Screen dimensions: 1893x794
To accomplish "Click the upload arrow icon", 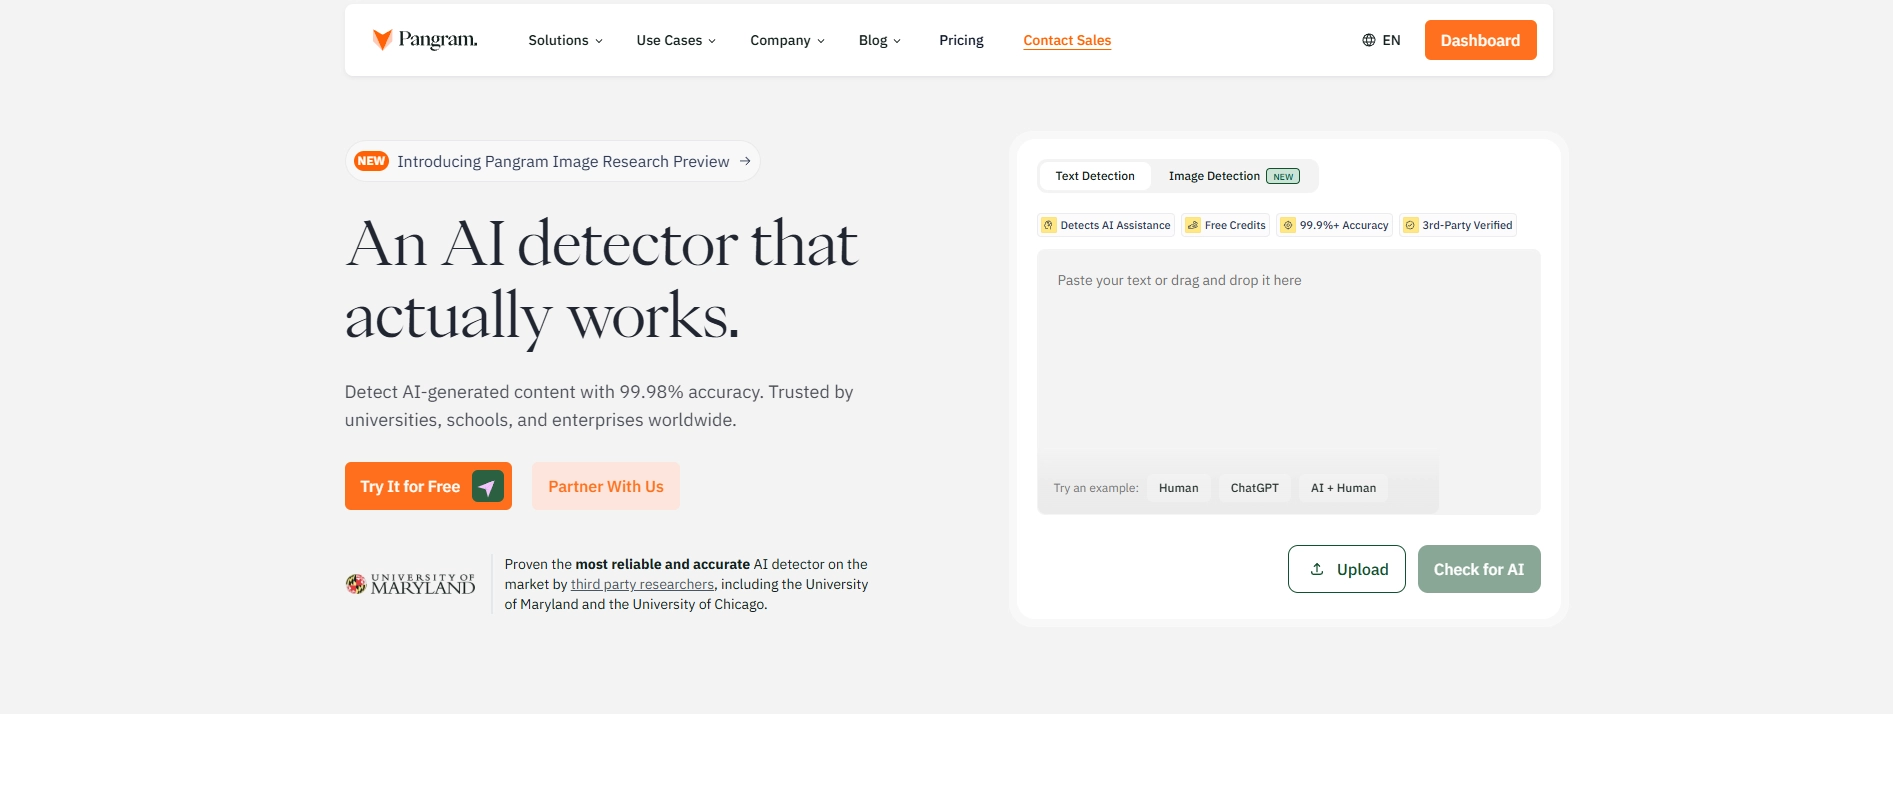I will [x=1317, y=569].
